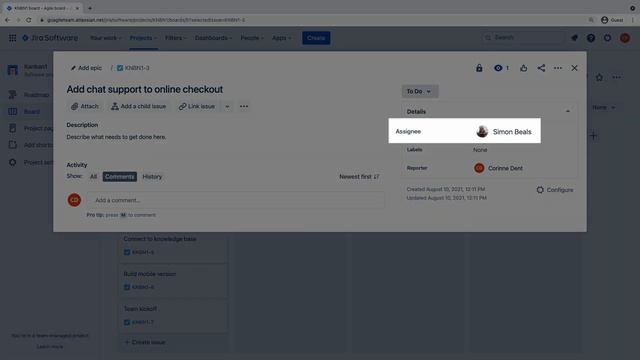640x360 pixels.
Task: Open the board's three-dot menu
Action: (616, 77)
